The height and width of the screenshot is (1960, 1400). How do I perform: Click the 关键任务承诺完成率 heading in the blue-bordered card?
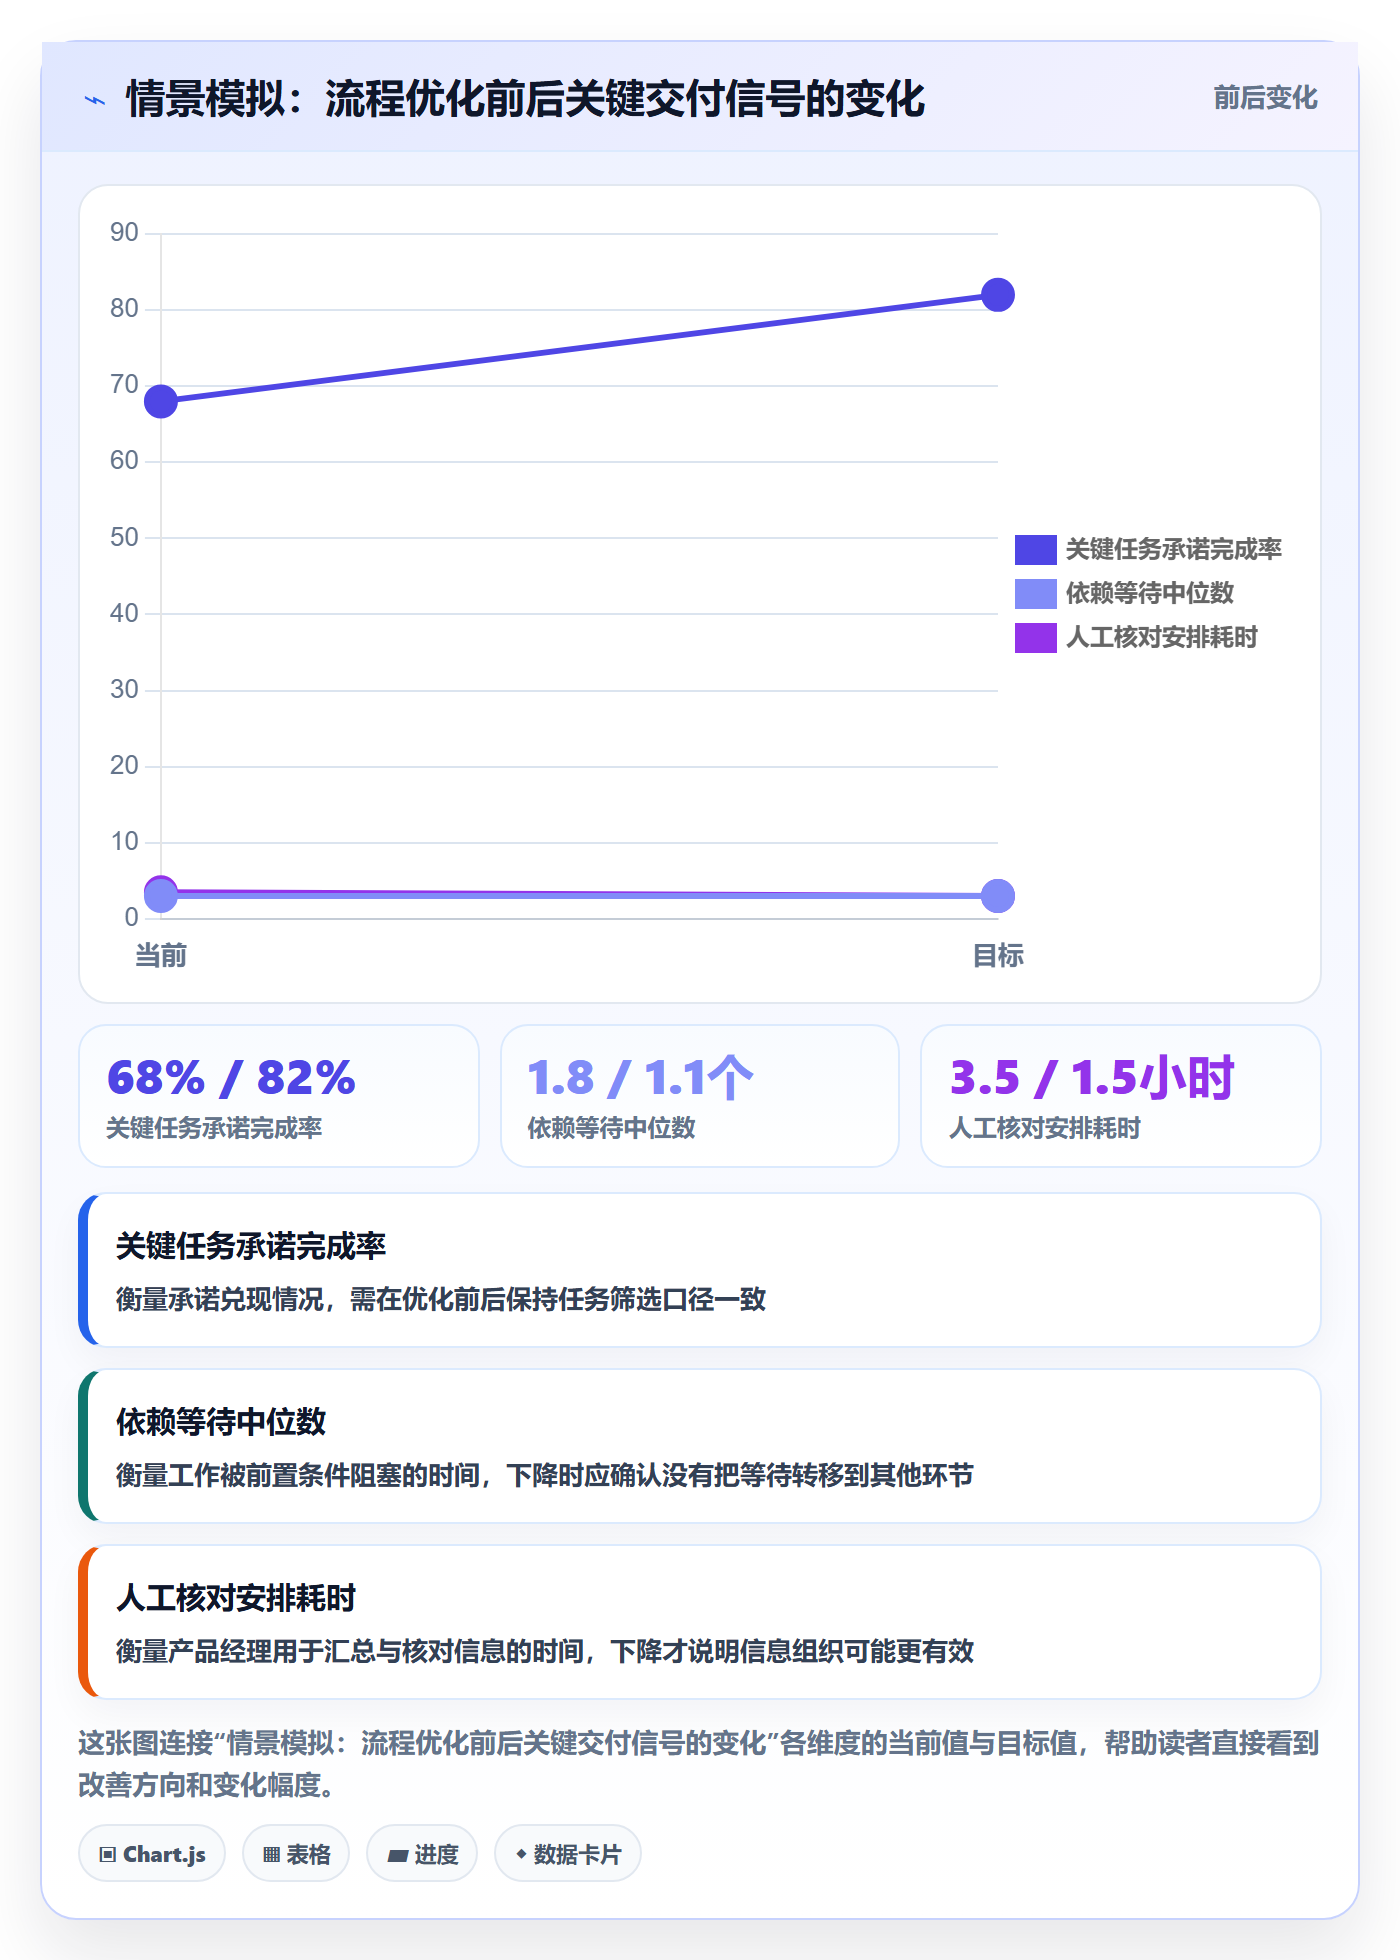click(x=251, y=1246)
